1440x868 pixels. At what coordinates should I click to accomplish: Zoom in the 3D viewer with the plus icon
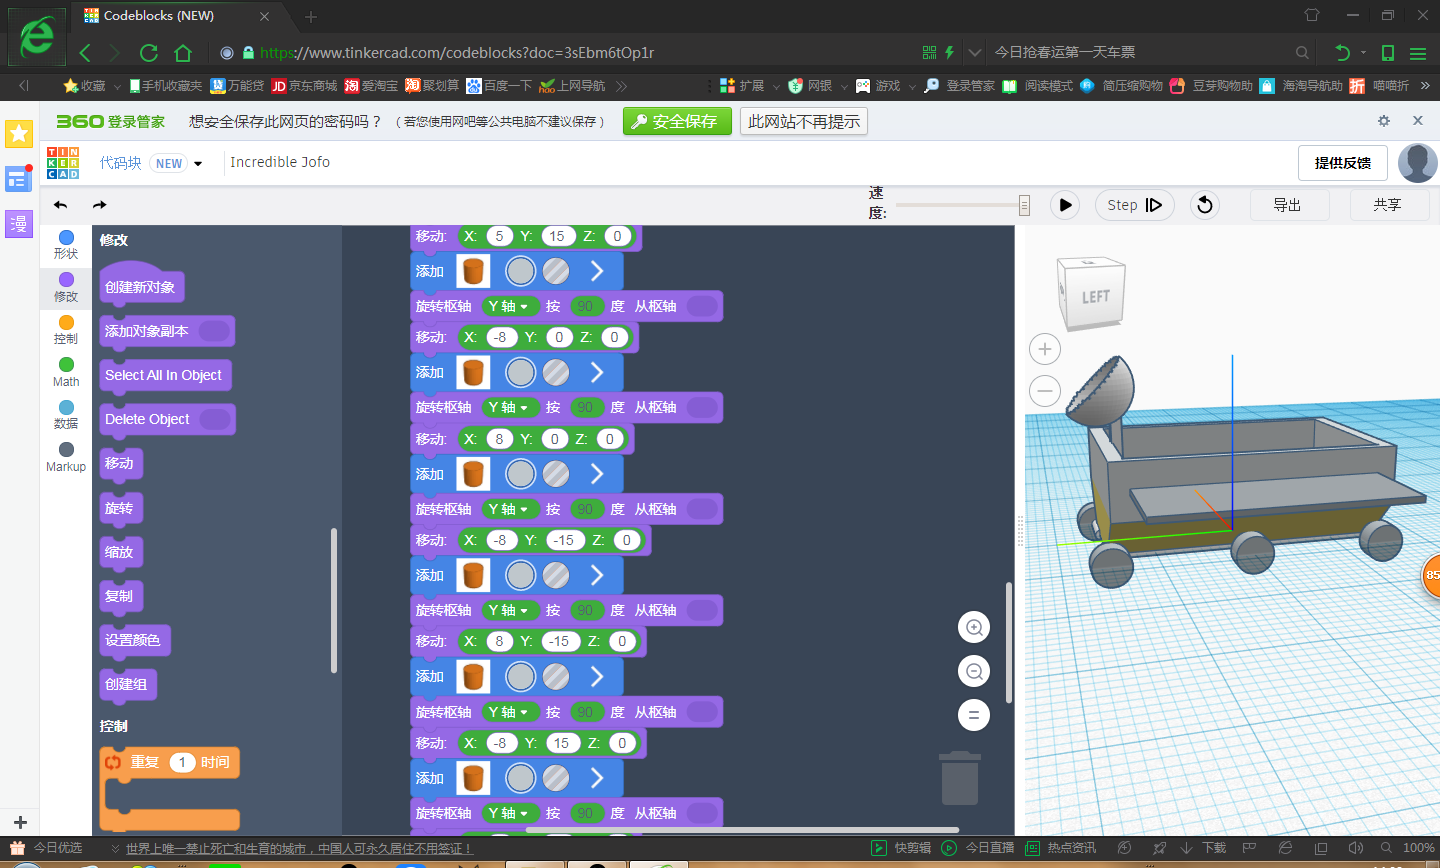(x=1045, y=349)
